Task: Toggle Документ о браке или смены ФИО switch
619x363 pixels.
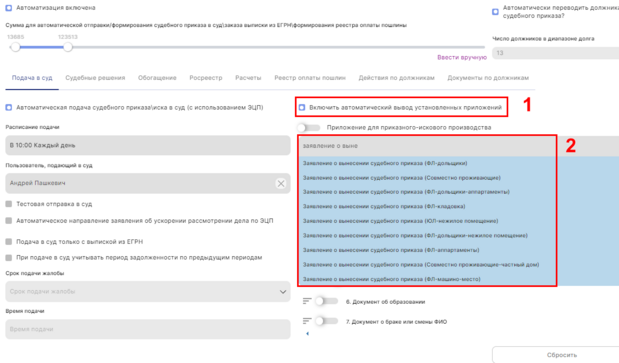Action: [x=326, y=321]
